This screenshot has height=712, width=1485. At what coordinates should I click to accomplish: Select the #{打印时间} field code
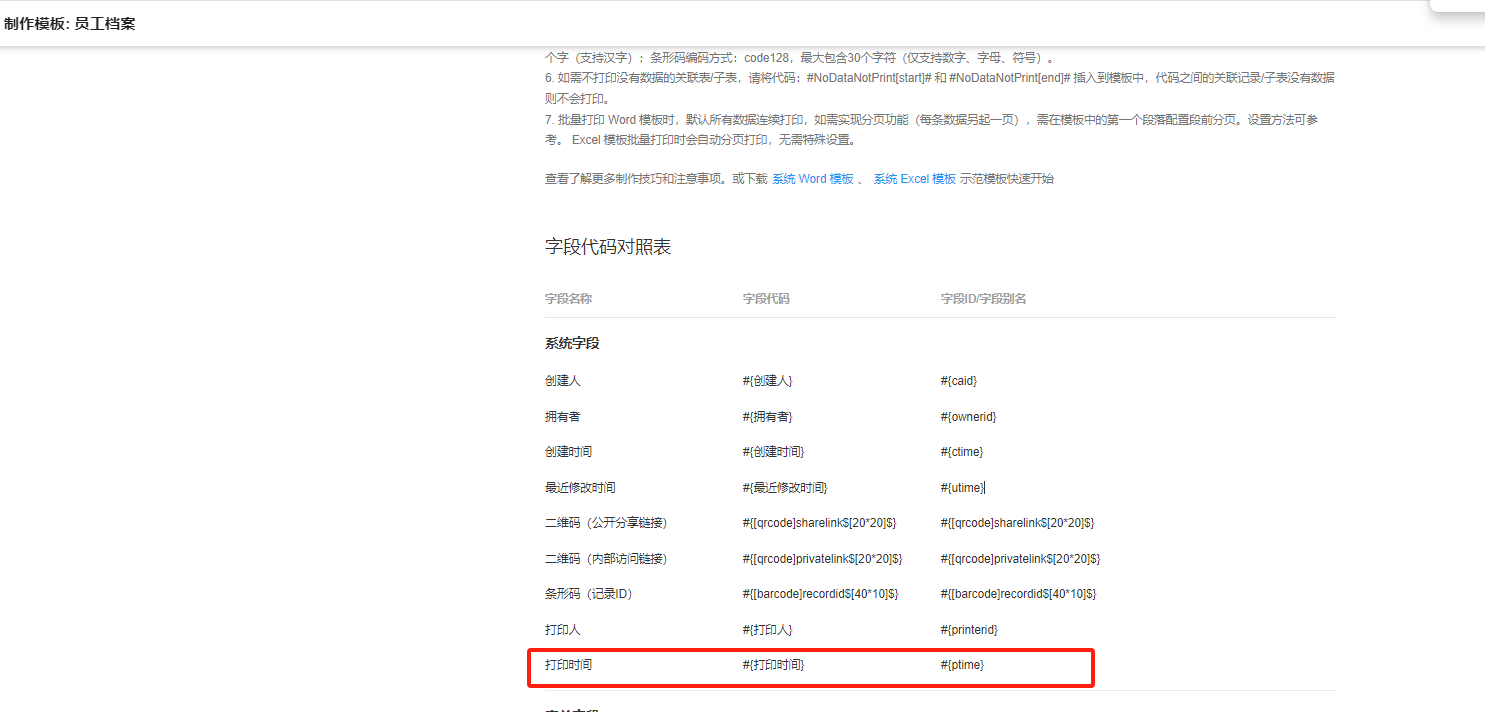[x=773, y=665]
